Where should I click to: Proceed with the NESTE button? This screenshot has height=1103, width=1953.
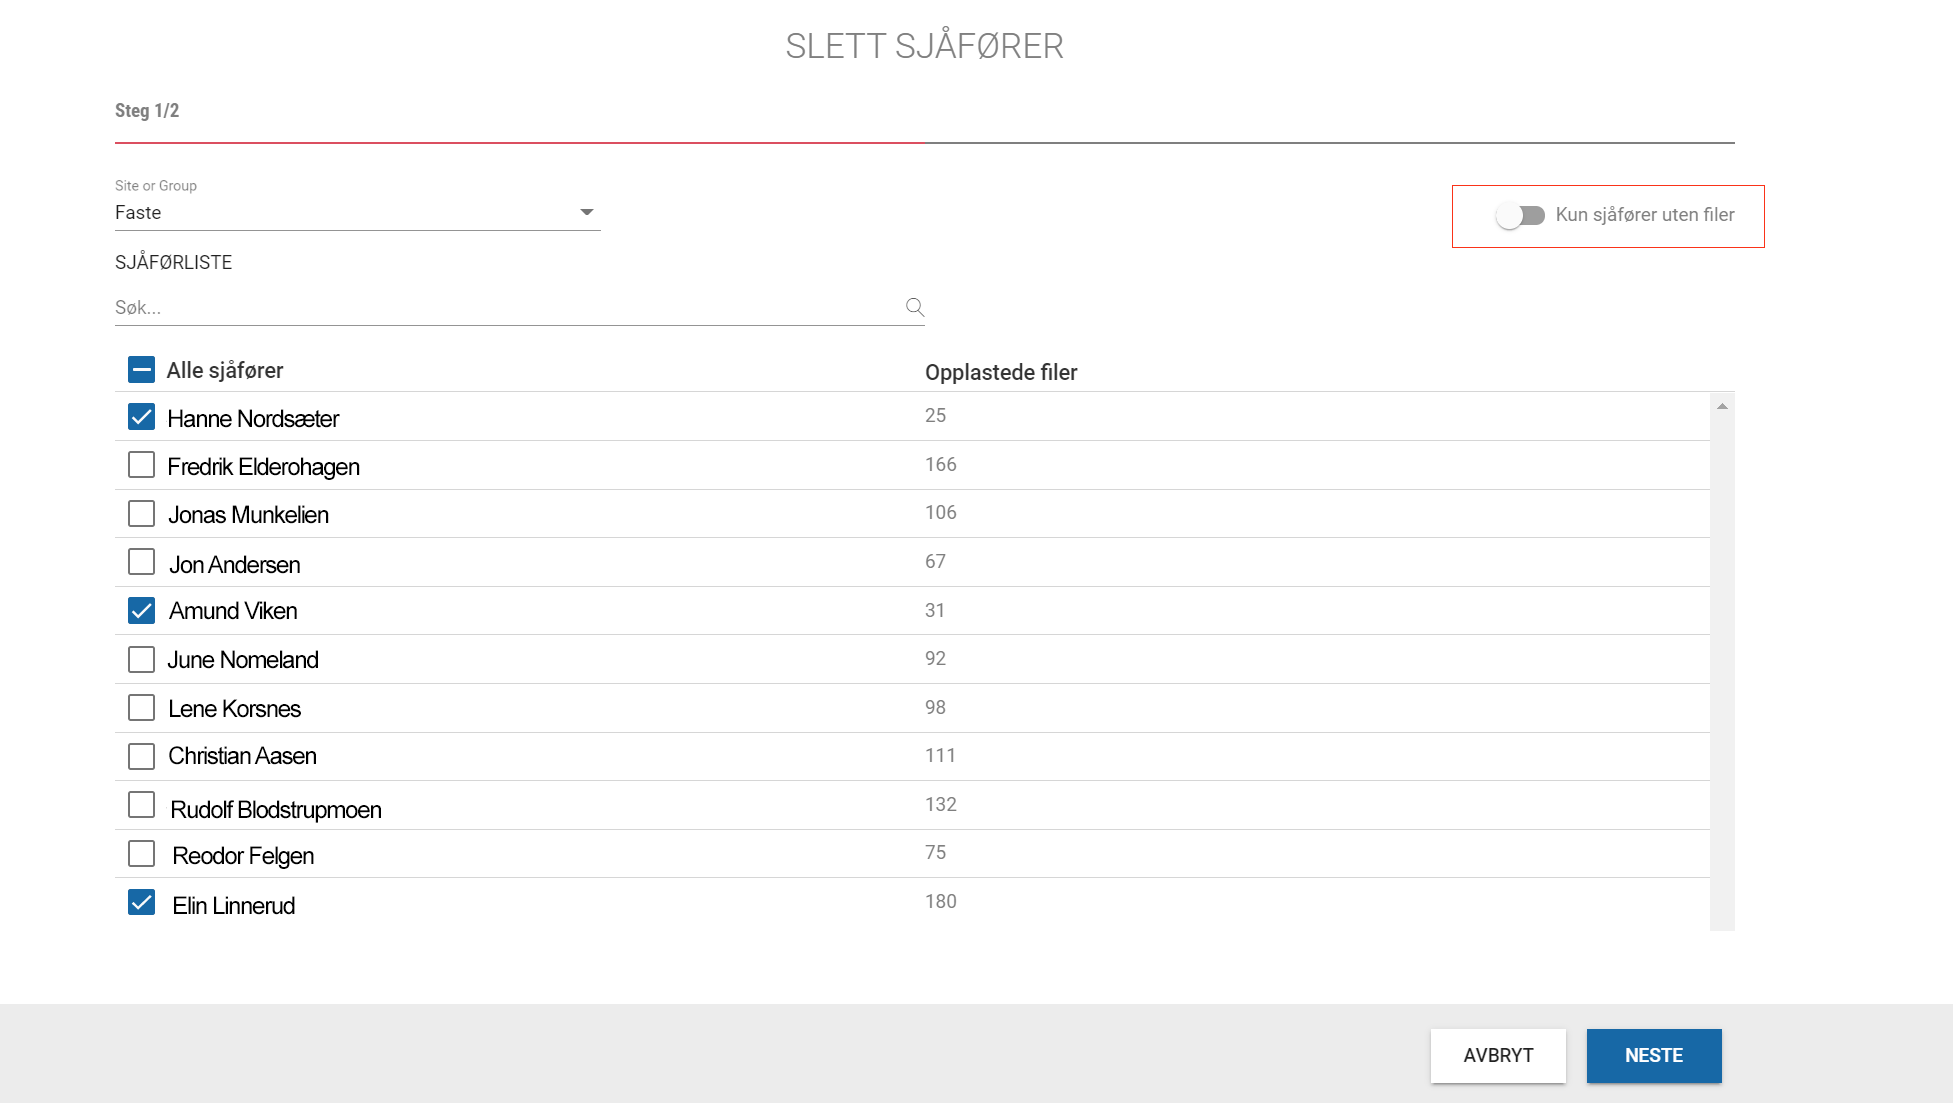(x=1654, y=1056)
